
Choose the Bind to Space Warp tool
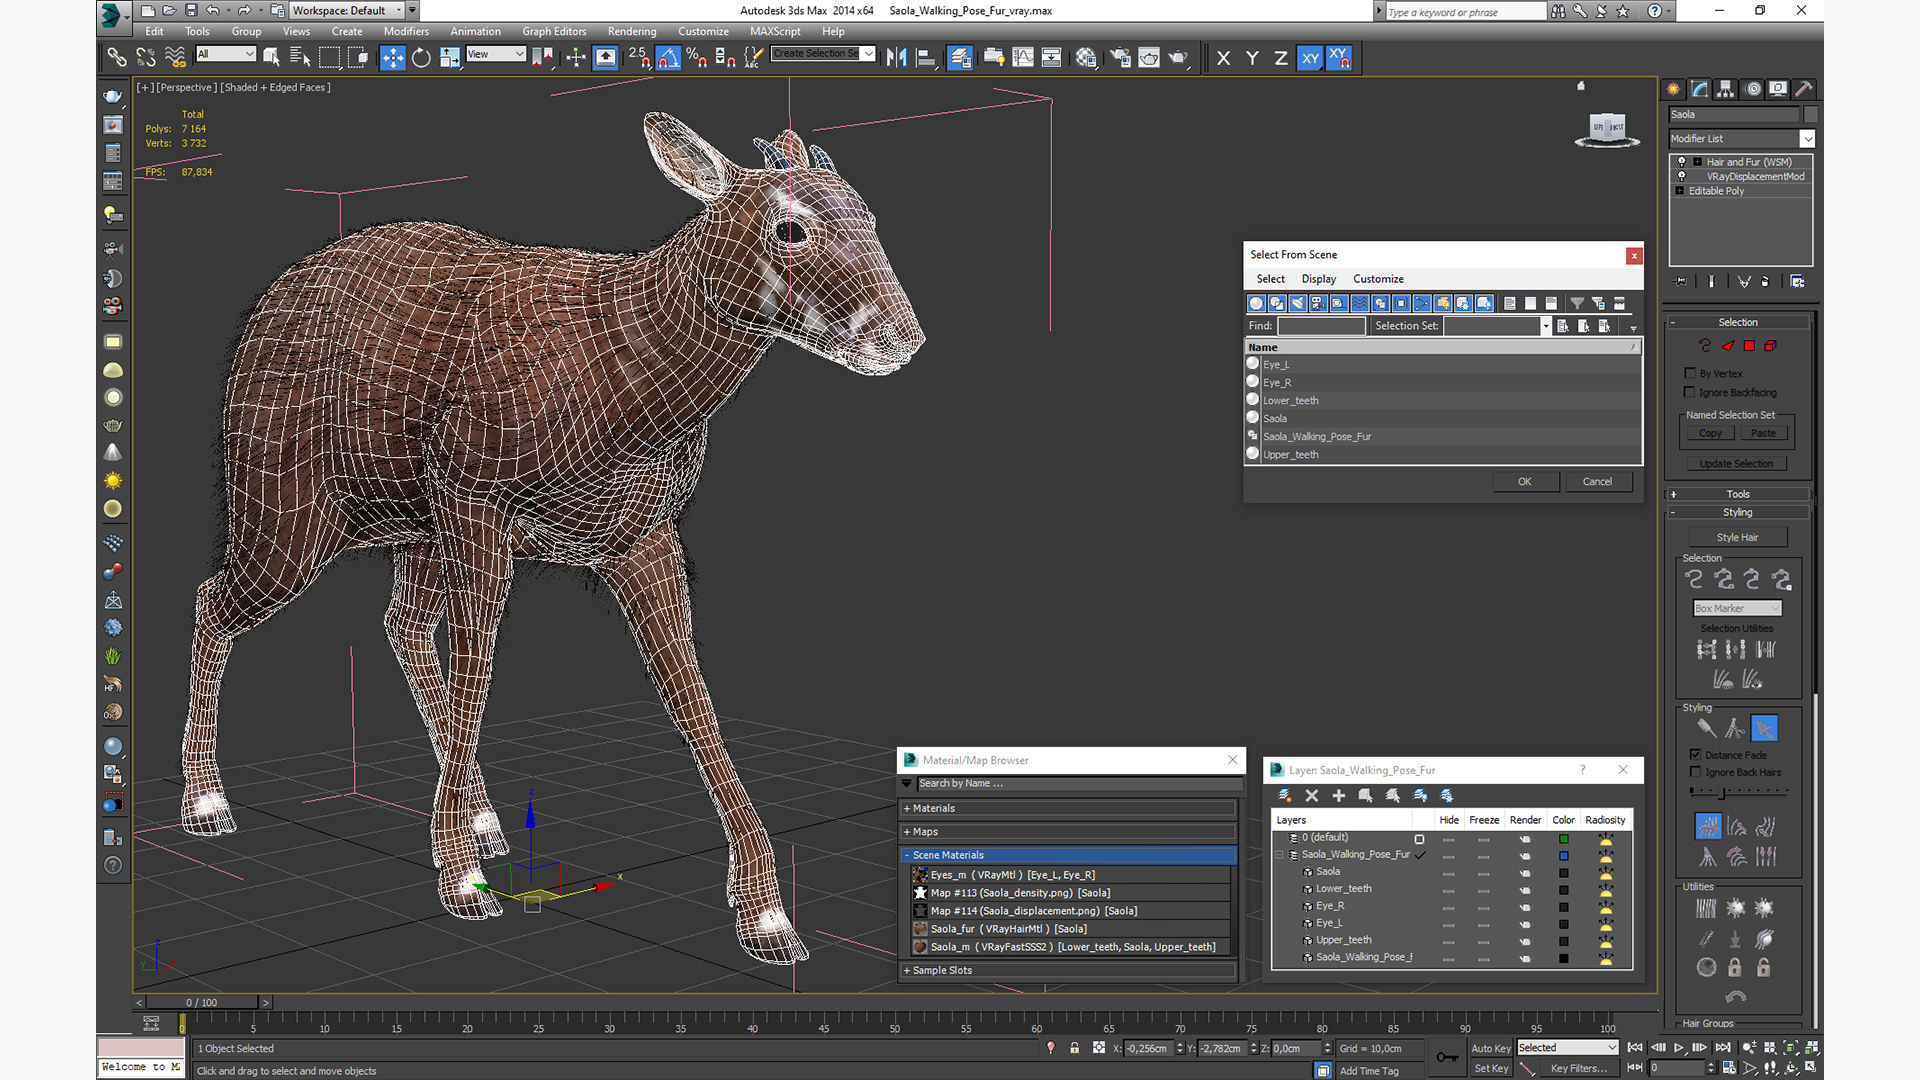[175, 58]
